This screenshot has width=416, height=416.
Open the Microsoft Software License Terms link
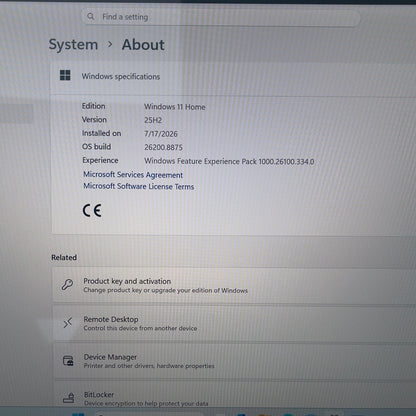[139, 186]
